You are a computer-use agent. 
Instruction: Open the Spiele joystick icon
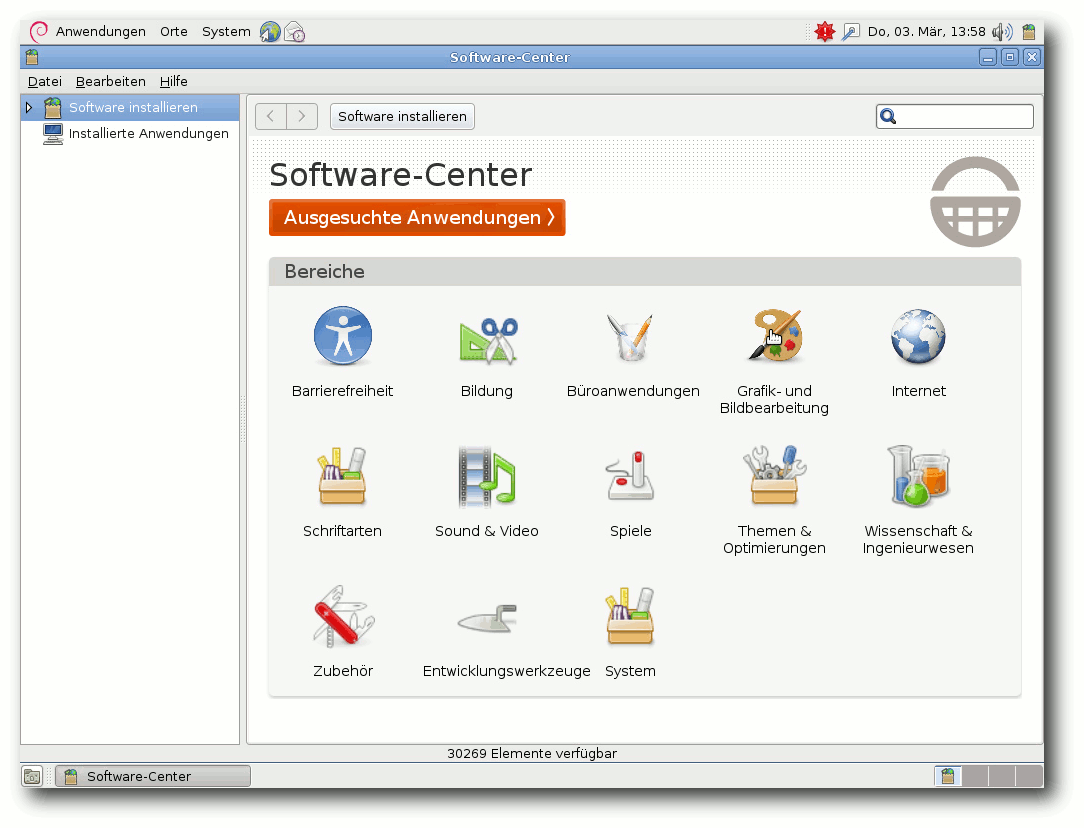630,476
